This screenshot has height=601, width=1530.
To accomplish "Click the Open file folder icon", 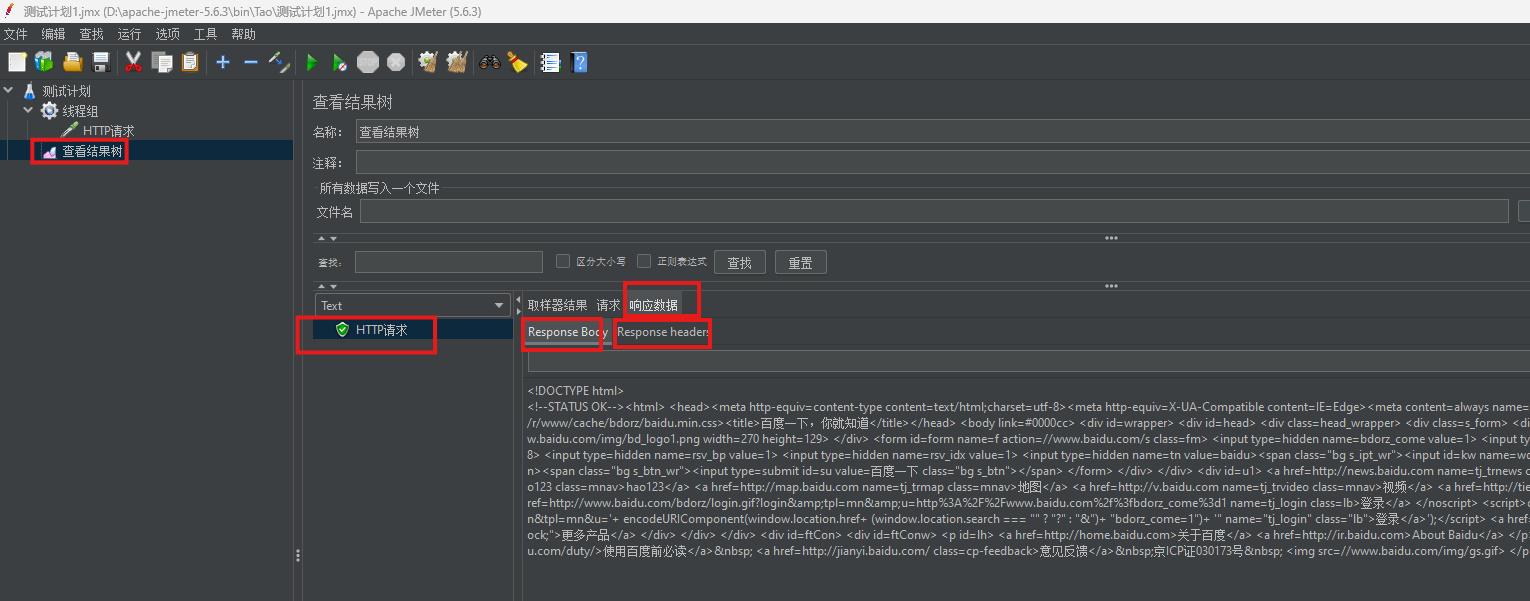I will [x=72, y=62].
